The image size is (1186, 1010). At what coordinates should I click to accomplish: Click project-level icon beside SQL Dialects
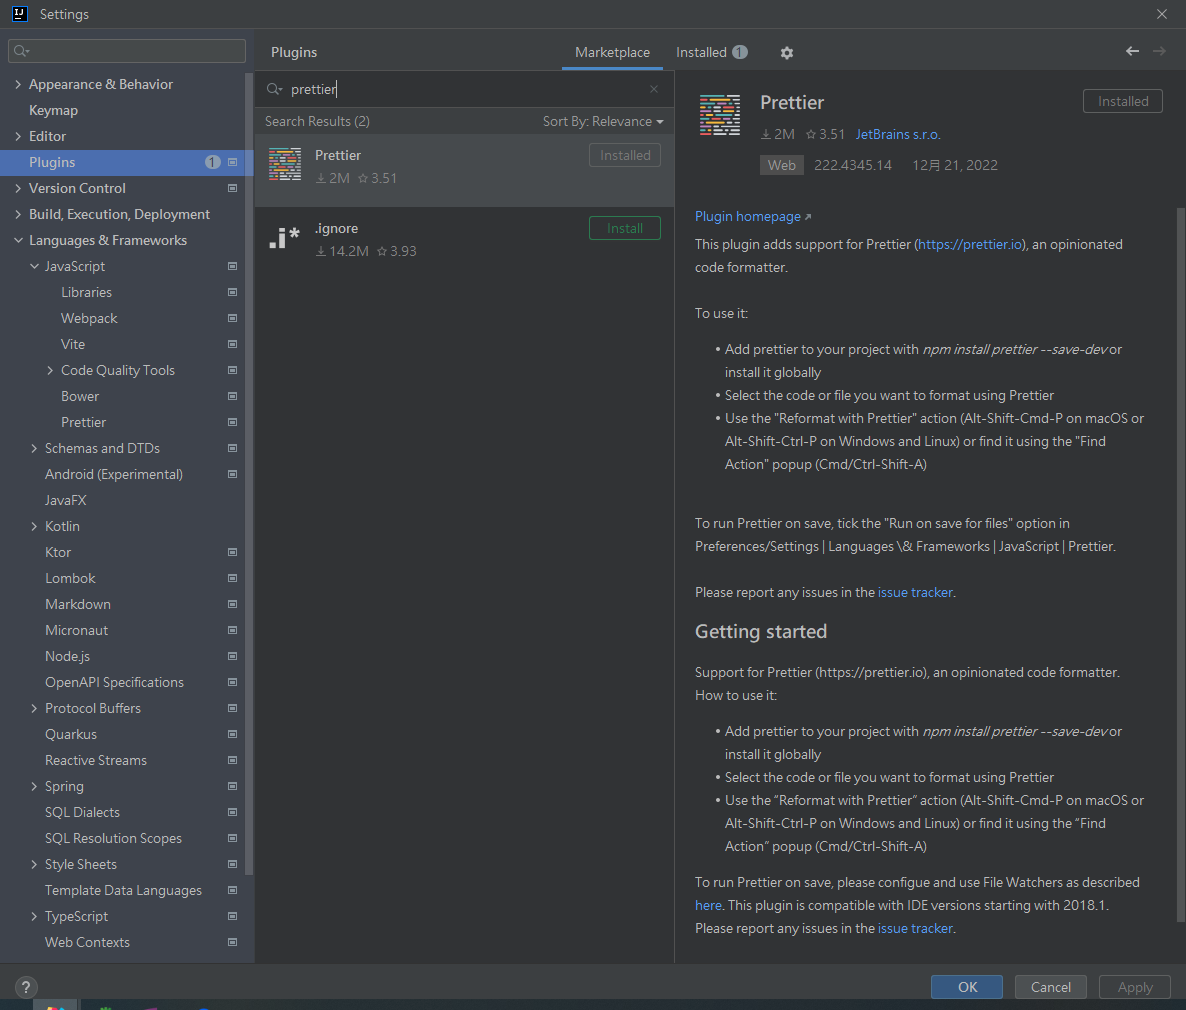[x=232, y=813]
